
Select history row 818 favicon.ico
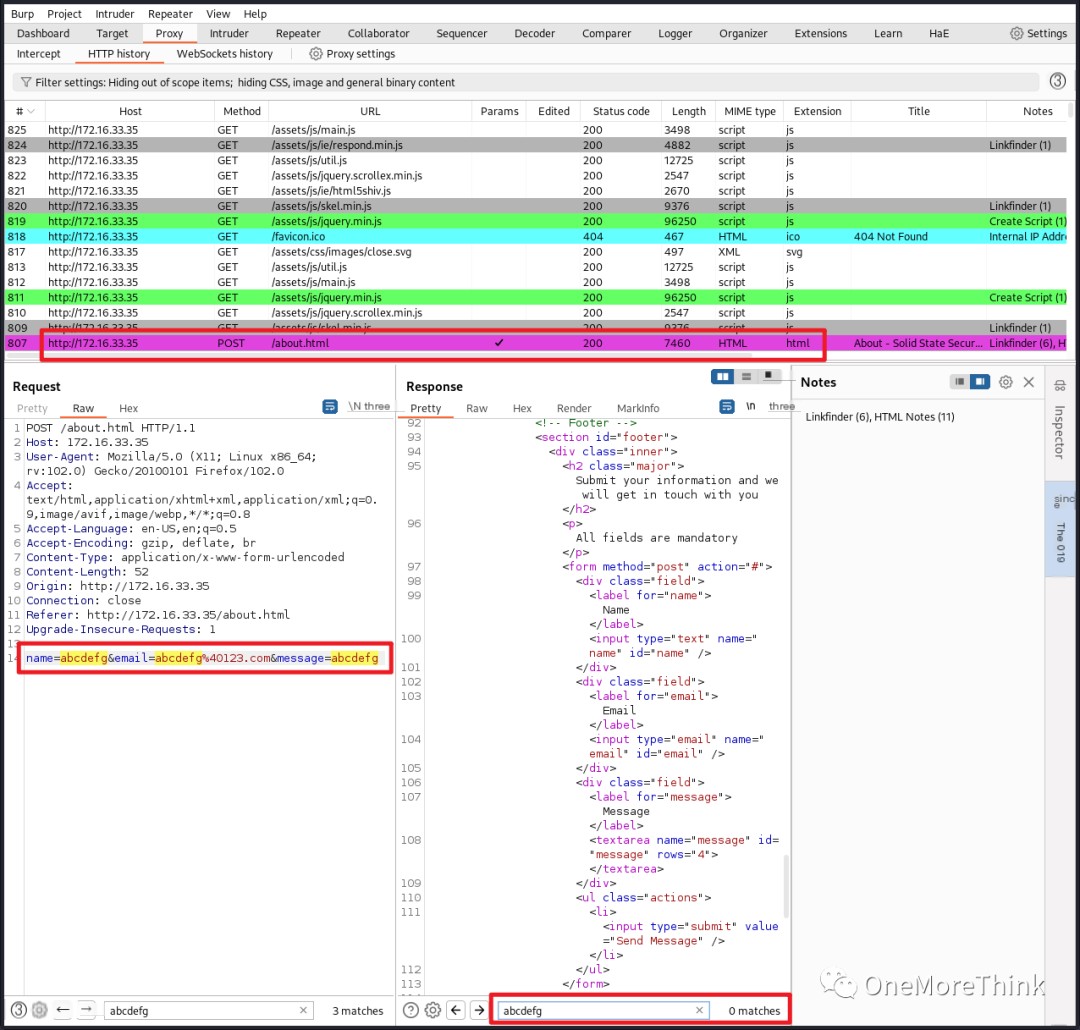click(x=536, y=236)
